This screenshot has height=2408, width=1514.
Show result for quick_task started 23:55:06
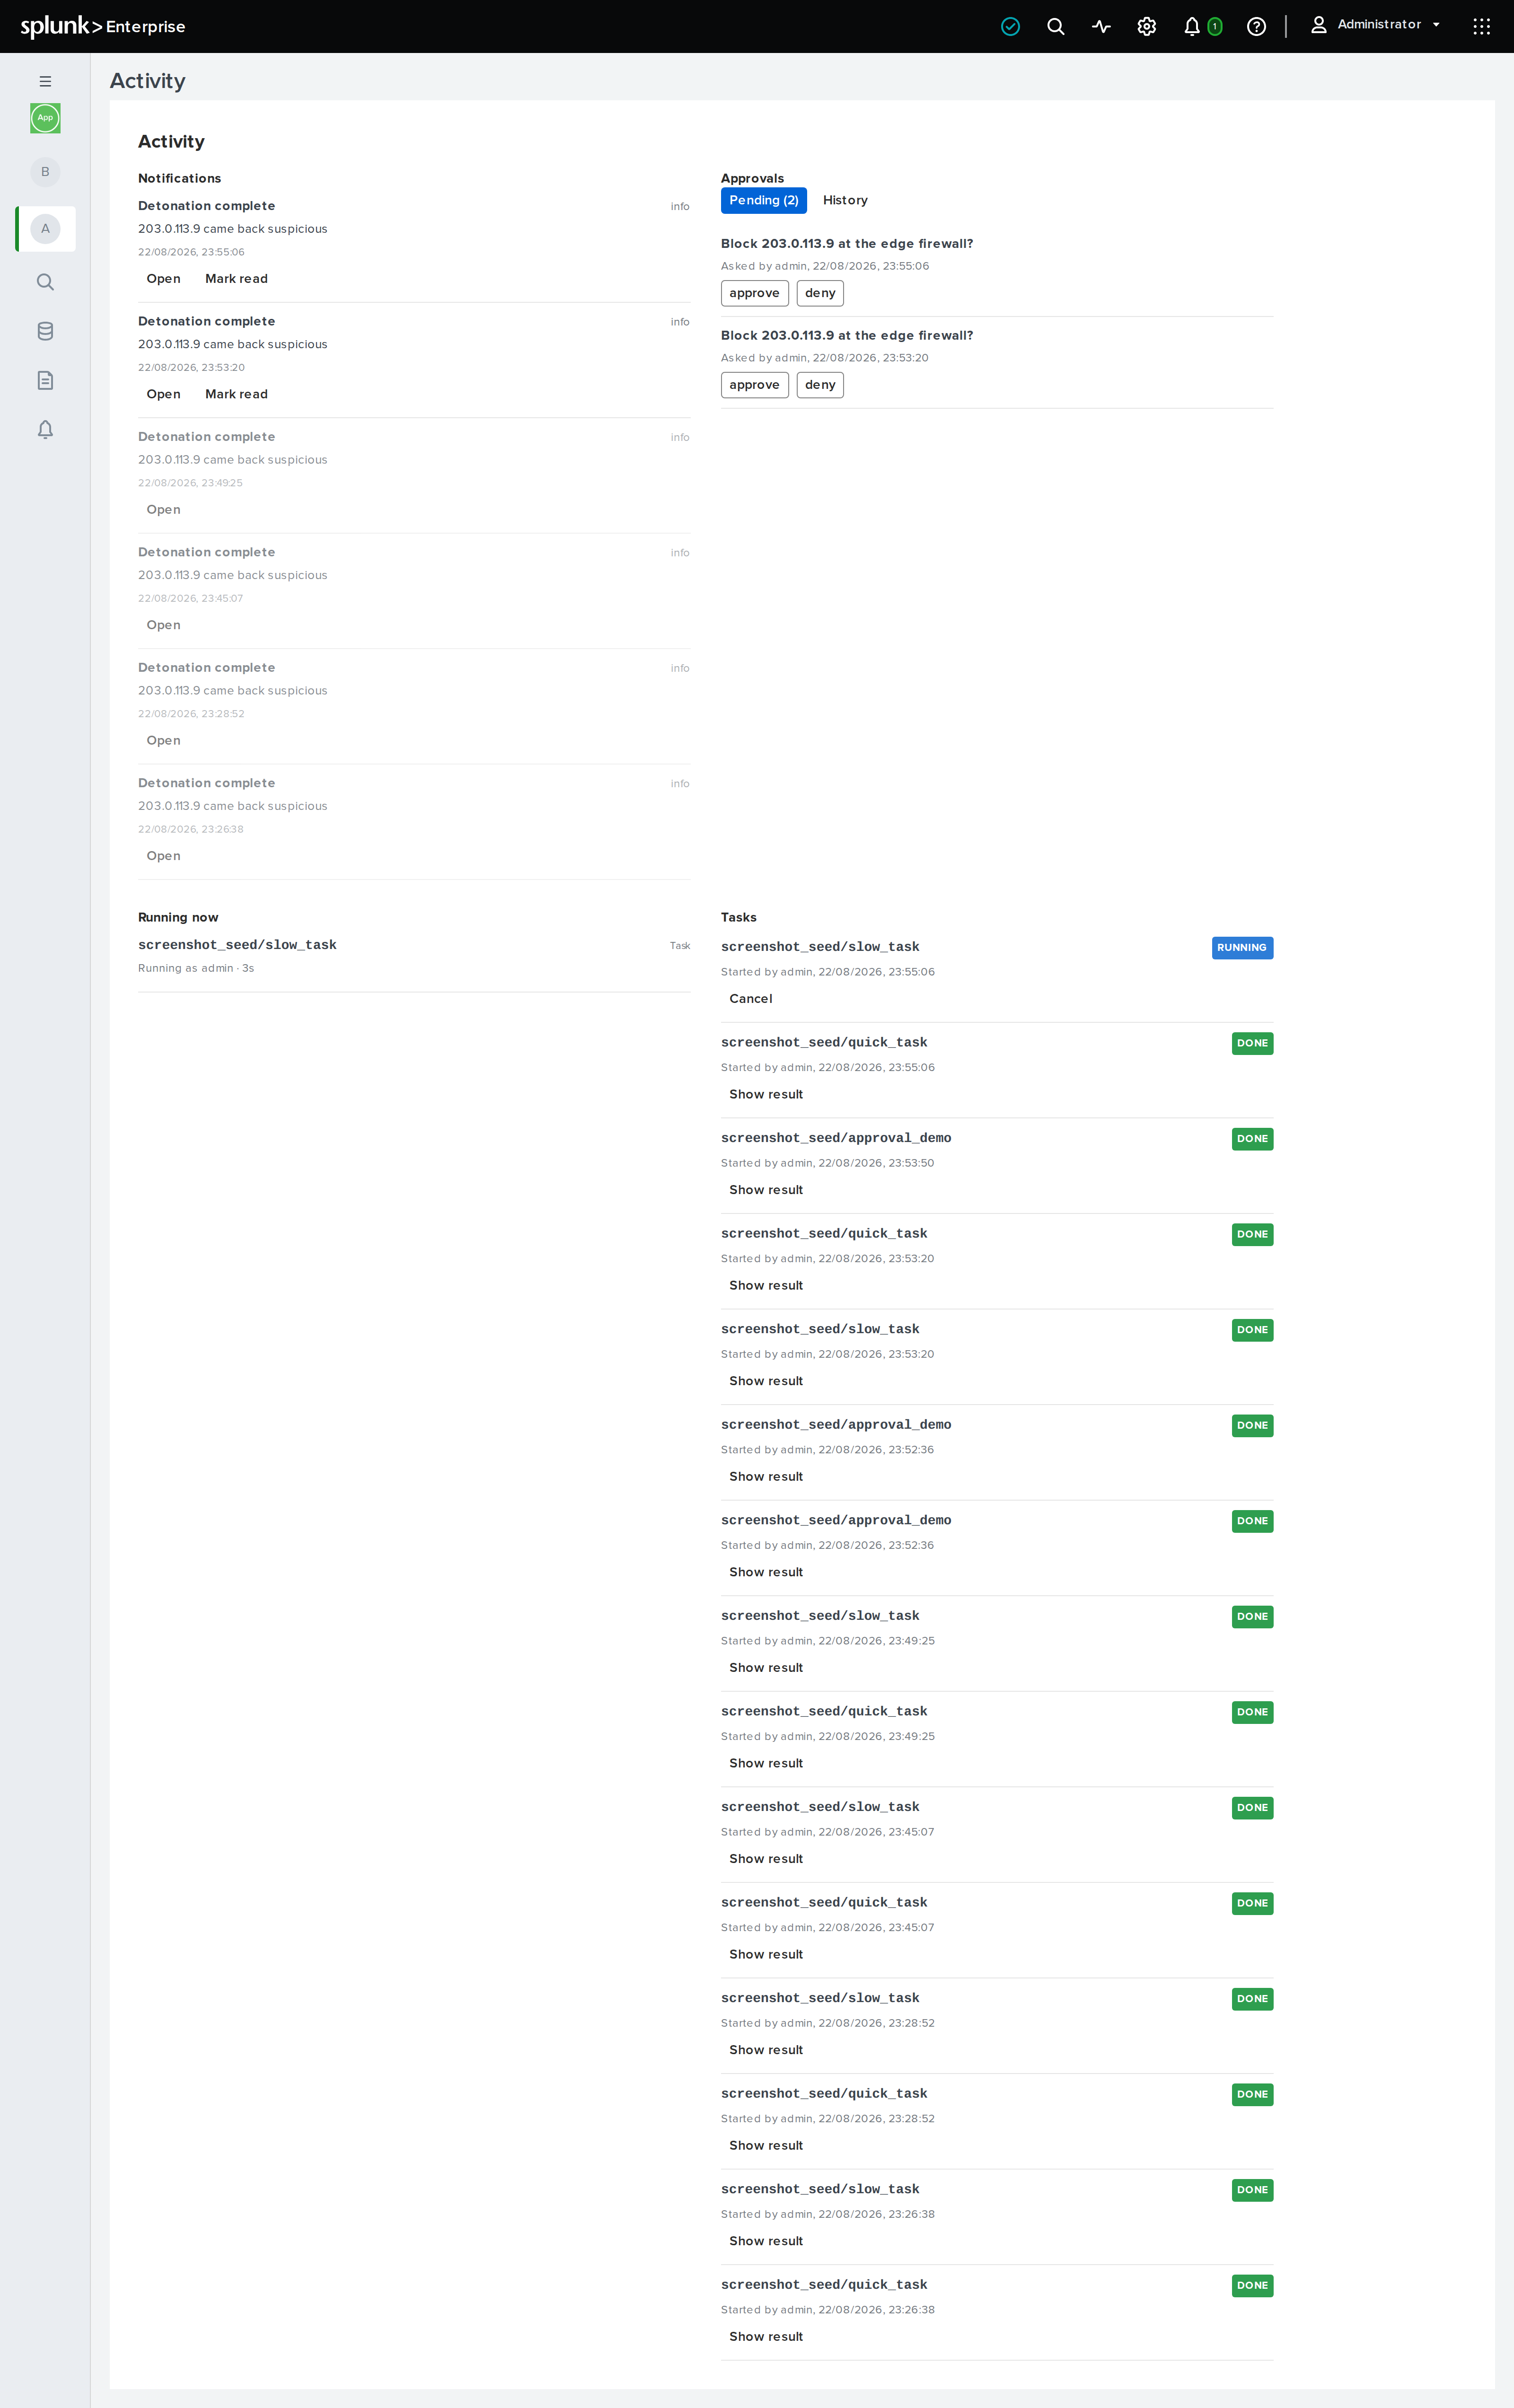click(x=766, y=1094)
